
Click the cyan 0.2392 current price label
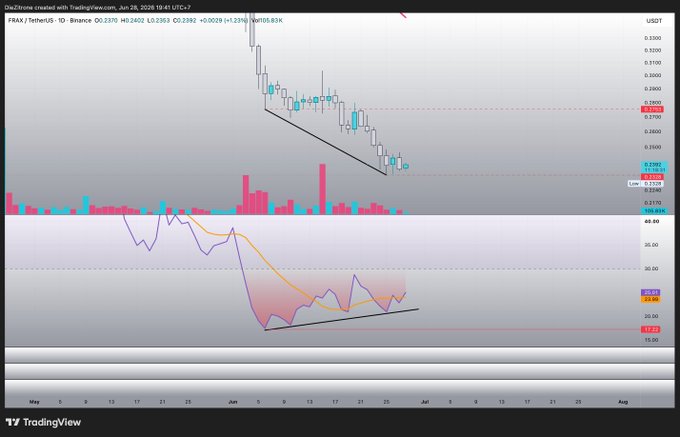pyautogui.click(x=654, y=165)
